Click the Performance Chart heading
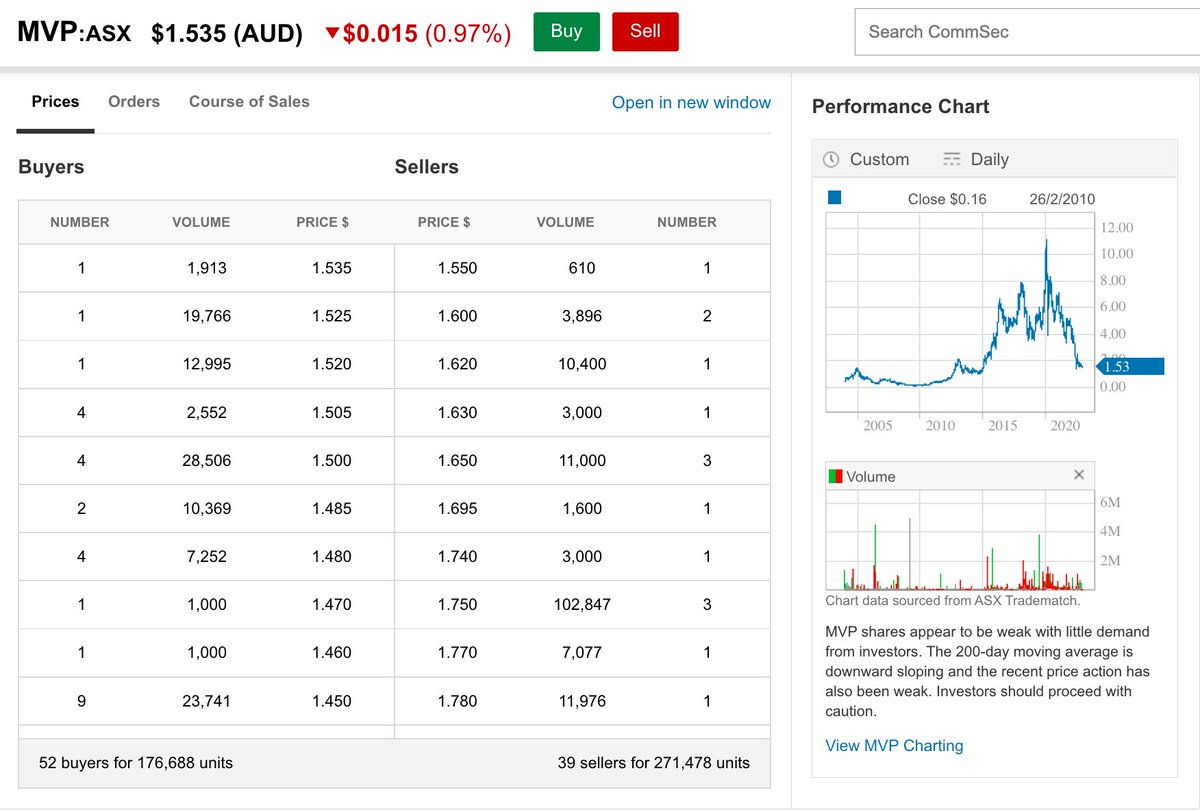 (x=900, y=106)
